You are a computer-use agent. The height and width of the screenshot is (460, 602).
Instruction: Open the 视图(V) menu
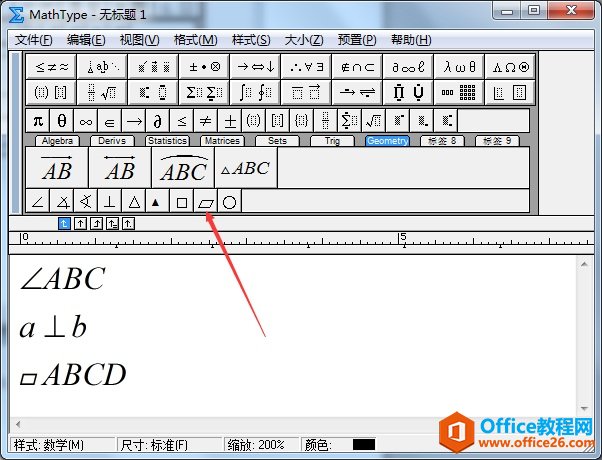[x=139, y=40]
